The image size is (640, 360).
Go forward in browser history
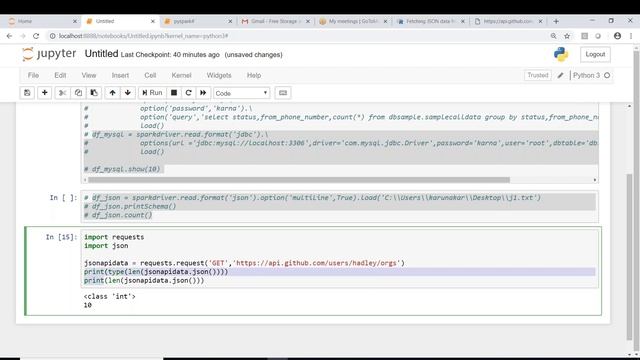tap(23, 36)
